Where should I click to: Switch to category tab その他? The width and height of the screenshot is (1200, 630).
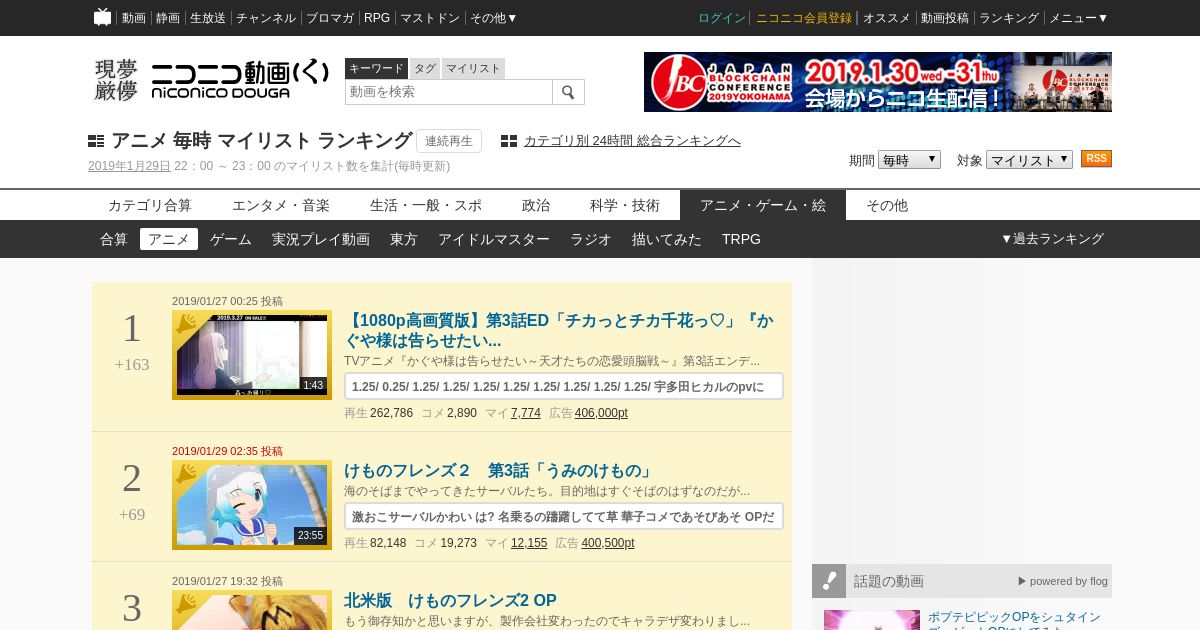click(887, 205)
